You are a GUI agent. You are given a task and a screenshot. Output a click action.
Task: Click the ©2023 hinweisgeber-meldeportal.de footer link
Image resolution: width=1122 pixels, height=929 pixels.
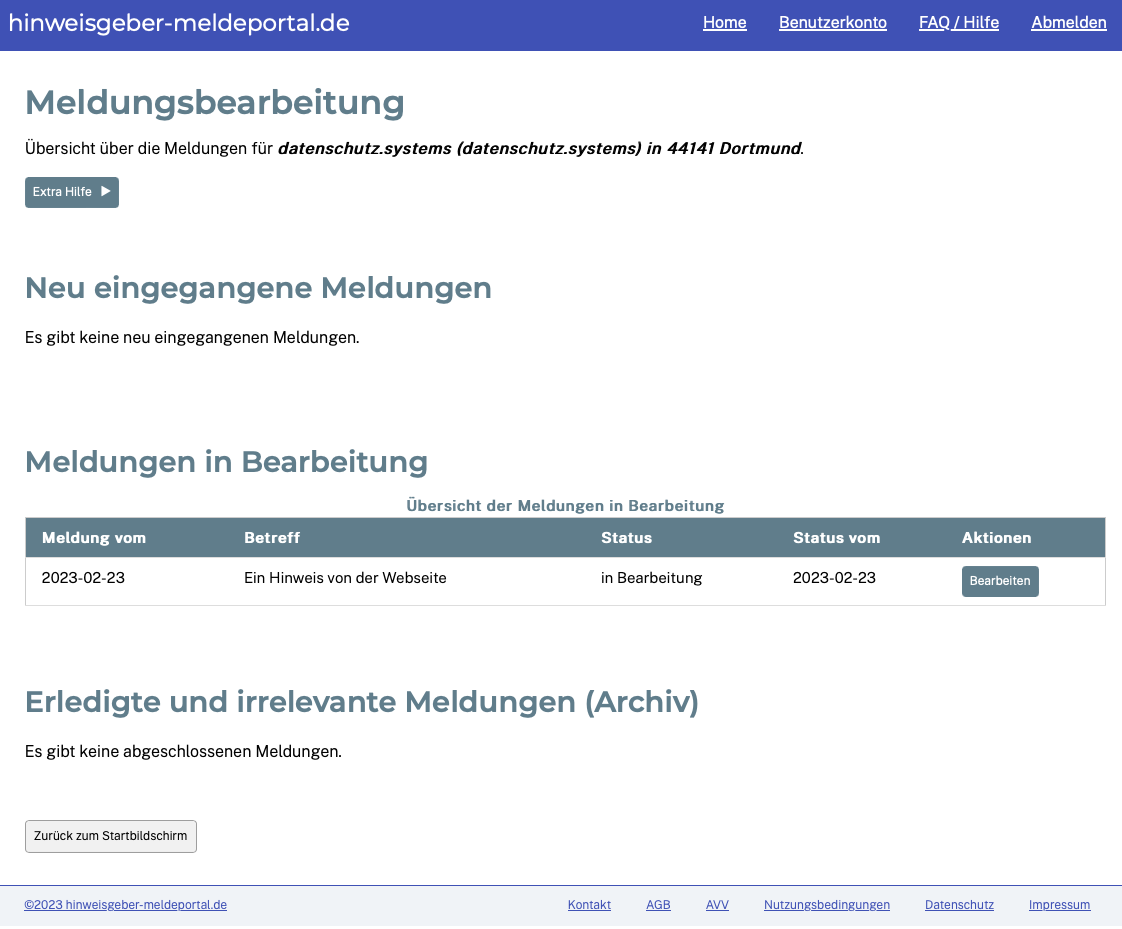[126, 905]
